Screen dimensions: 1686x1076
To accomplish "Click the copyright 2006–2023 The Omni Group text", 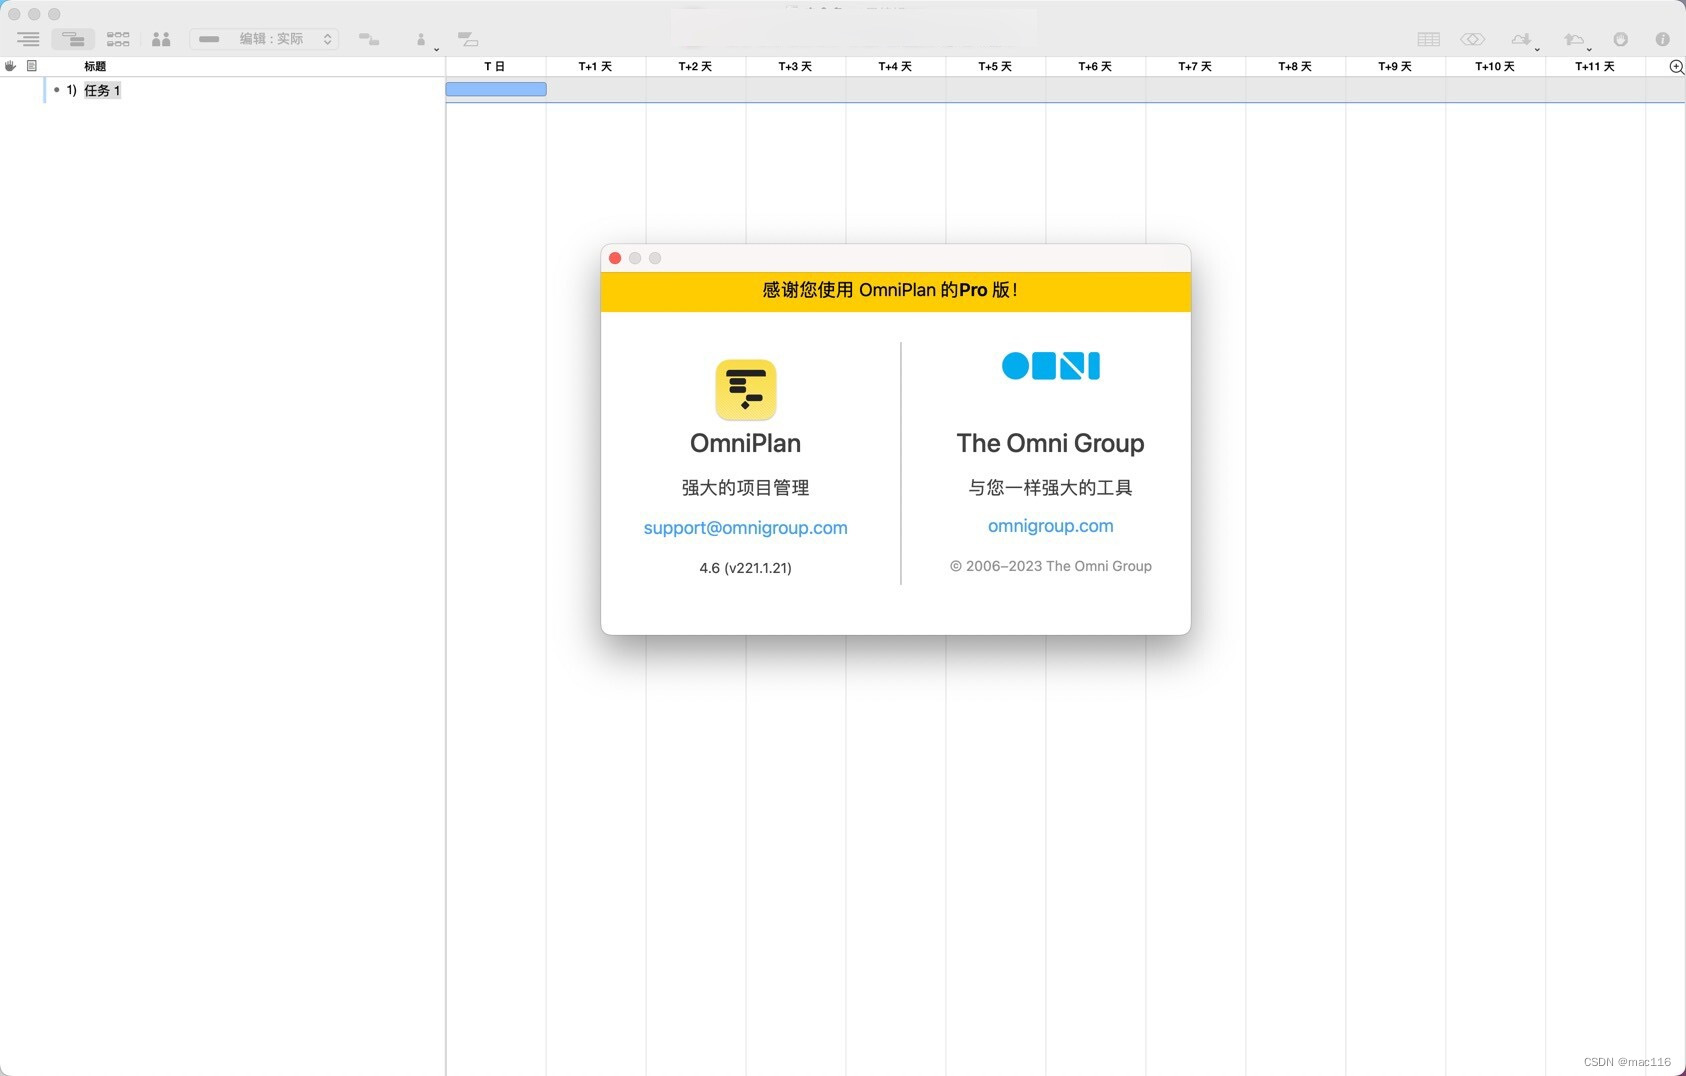I will coord(1050,566).
